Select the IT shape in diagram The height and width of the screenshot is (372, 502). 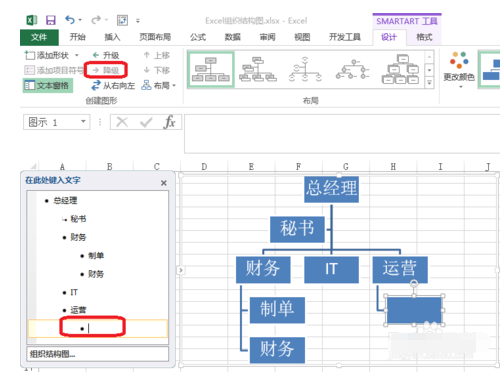331,270
